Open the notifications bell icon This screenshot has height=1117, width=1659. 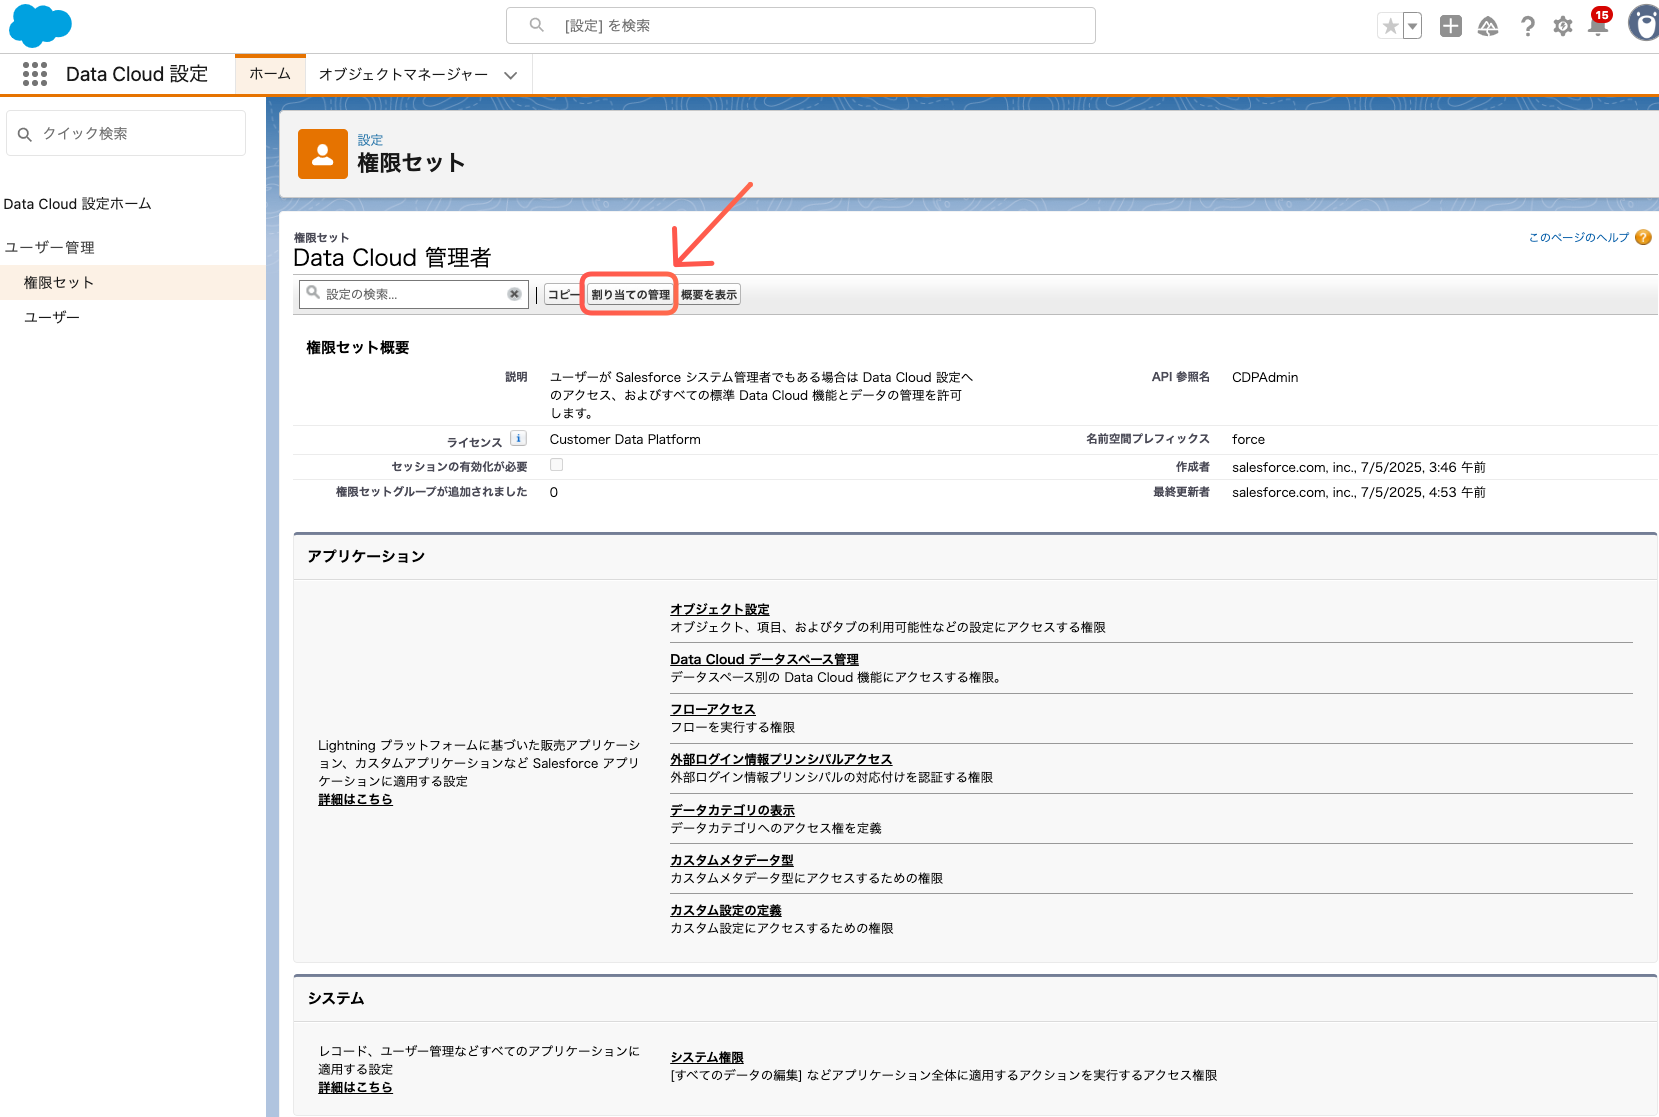1598,24
